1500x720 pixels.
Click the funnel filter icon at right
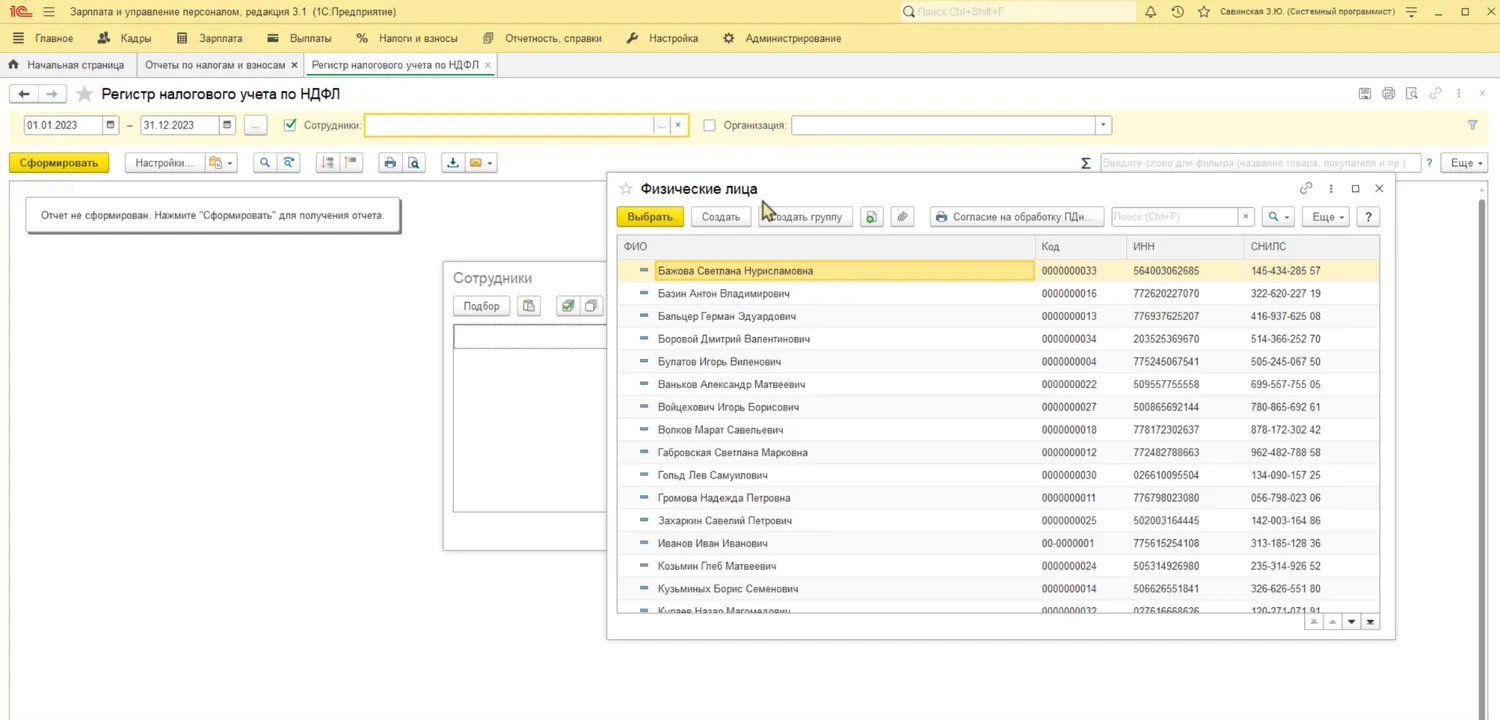[1472, 126]
